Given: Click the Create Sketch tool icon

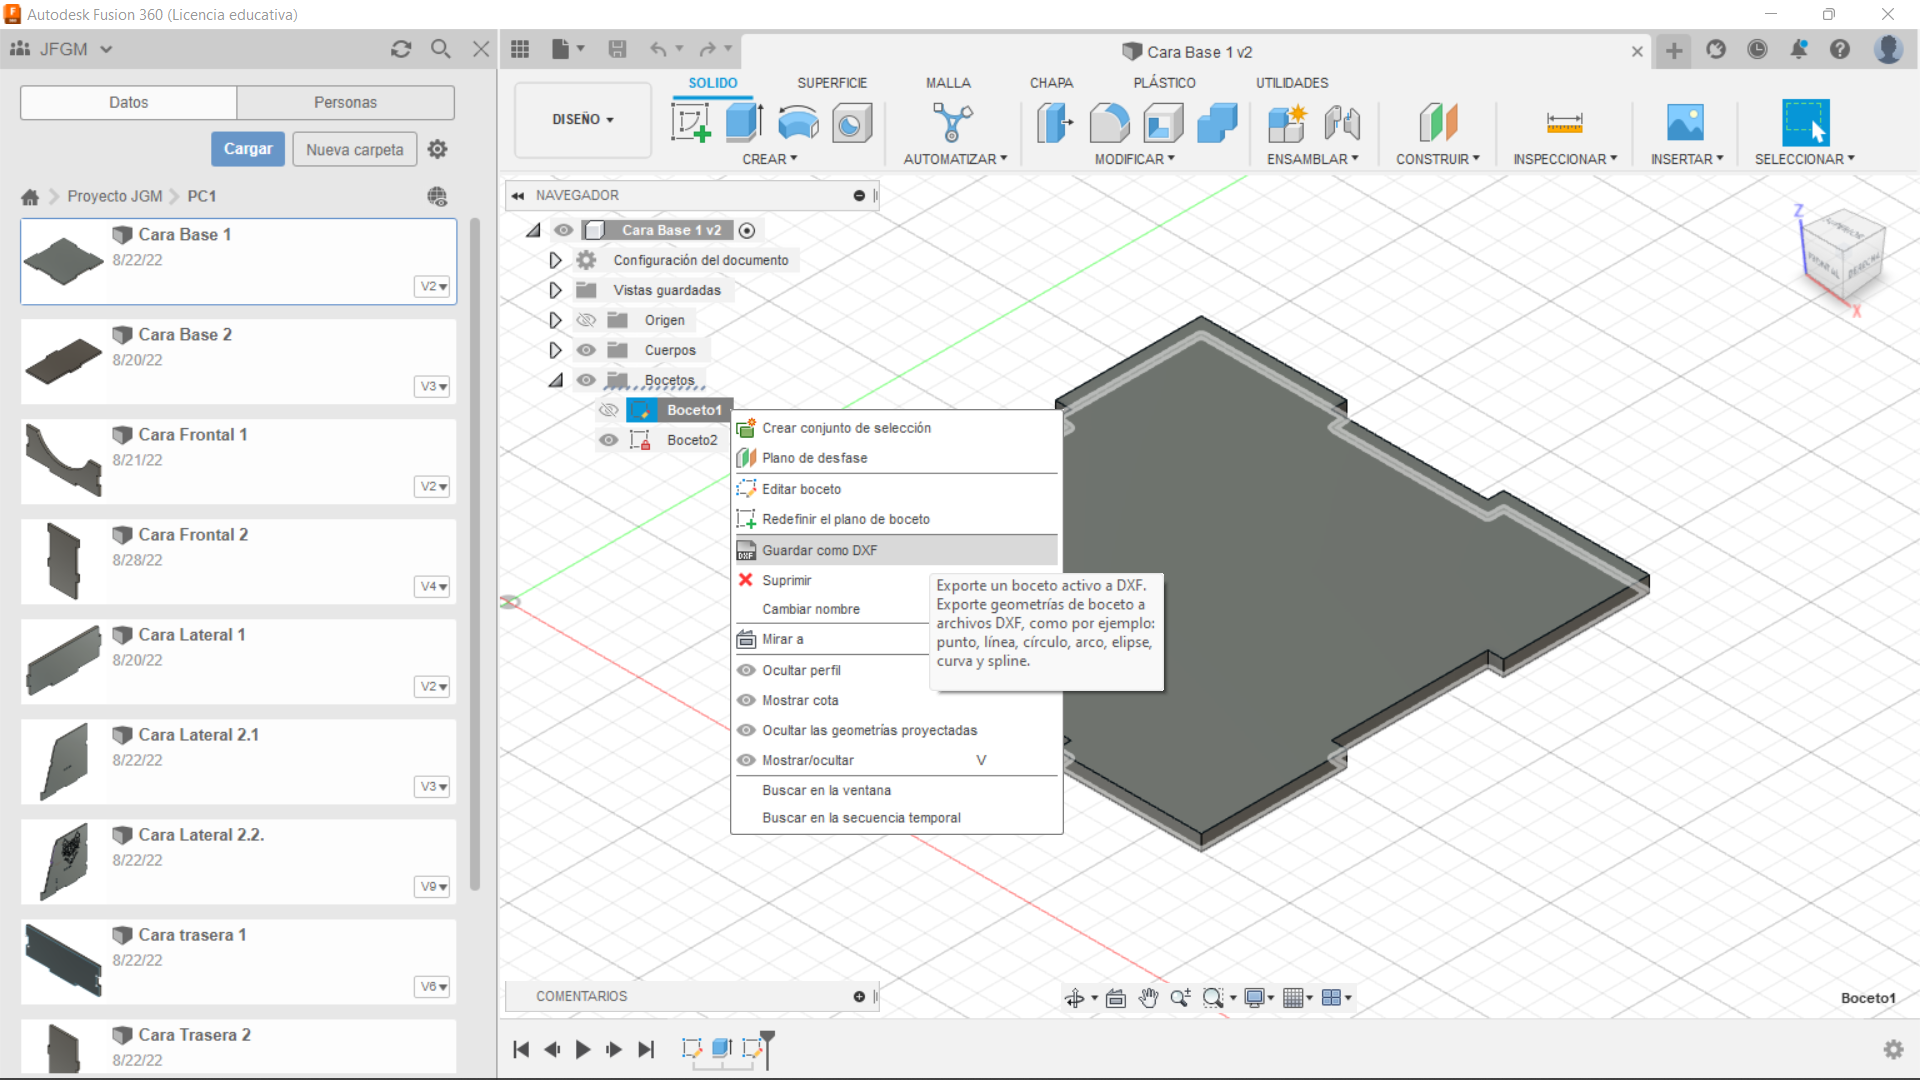Looking at the screenshot, I should click(x=690, y=123).
